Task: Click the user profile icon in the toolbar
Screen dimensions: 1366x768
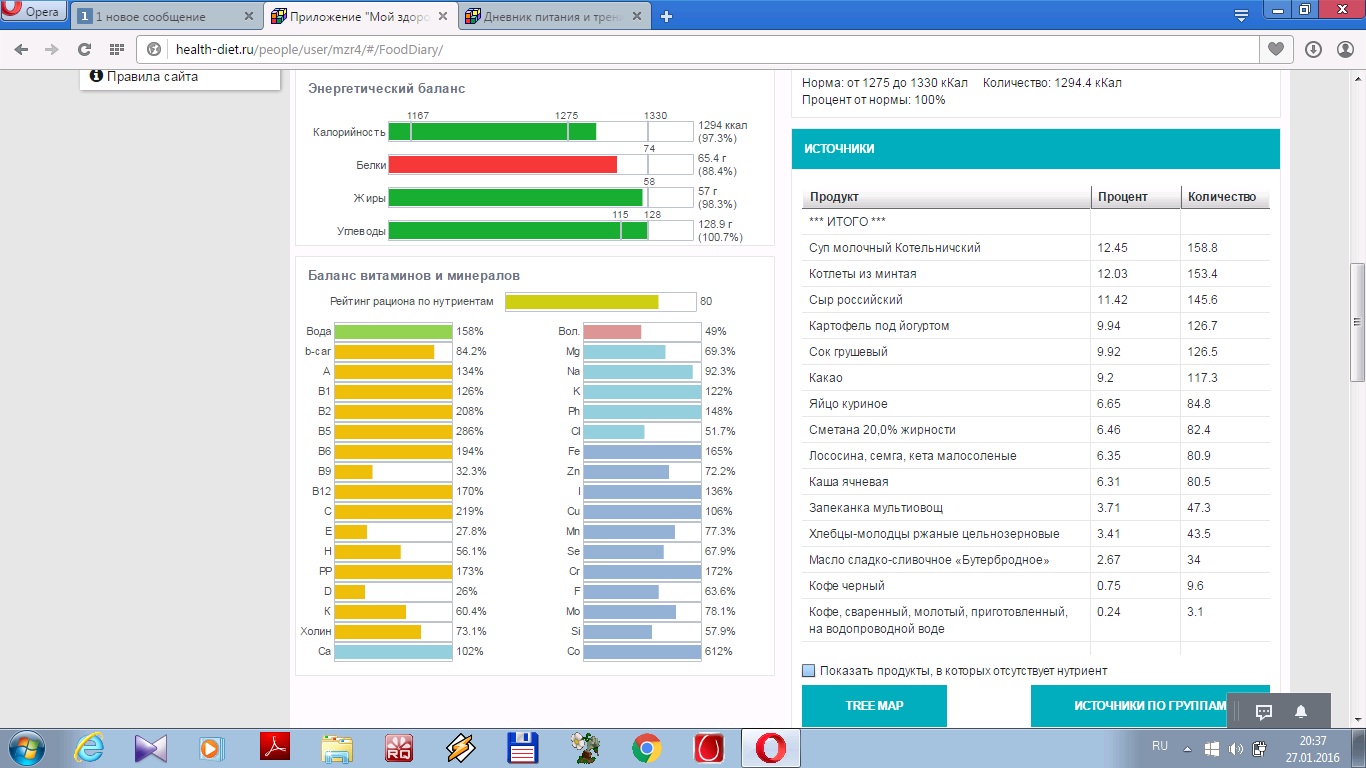Action: click(1344, 49)
